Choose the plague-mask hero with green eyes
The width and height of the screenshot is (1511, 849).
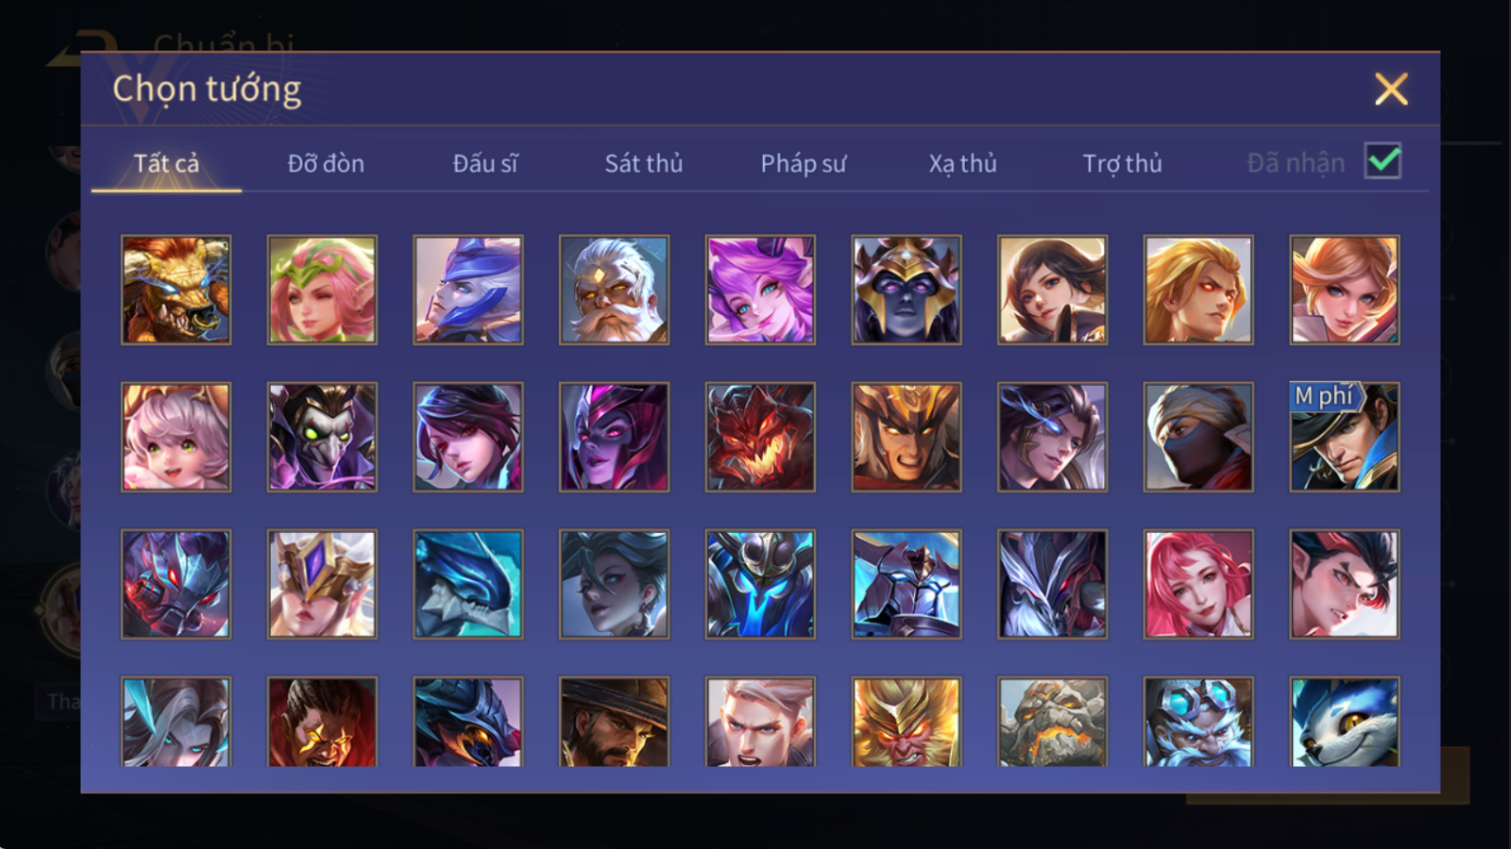click(x=322, y=437)
